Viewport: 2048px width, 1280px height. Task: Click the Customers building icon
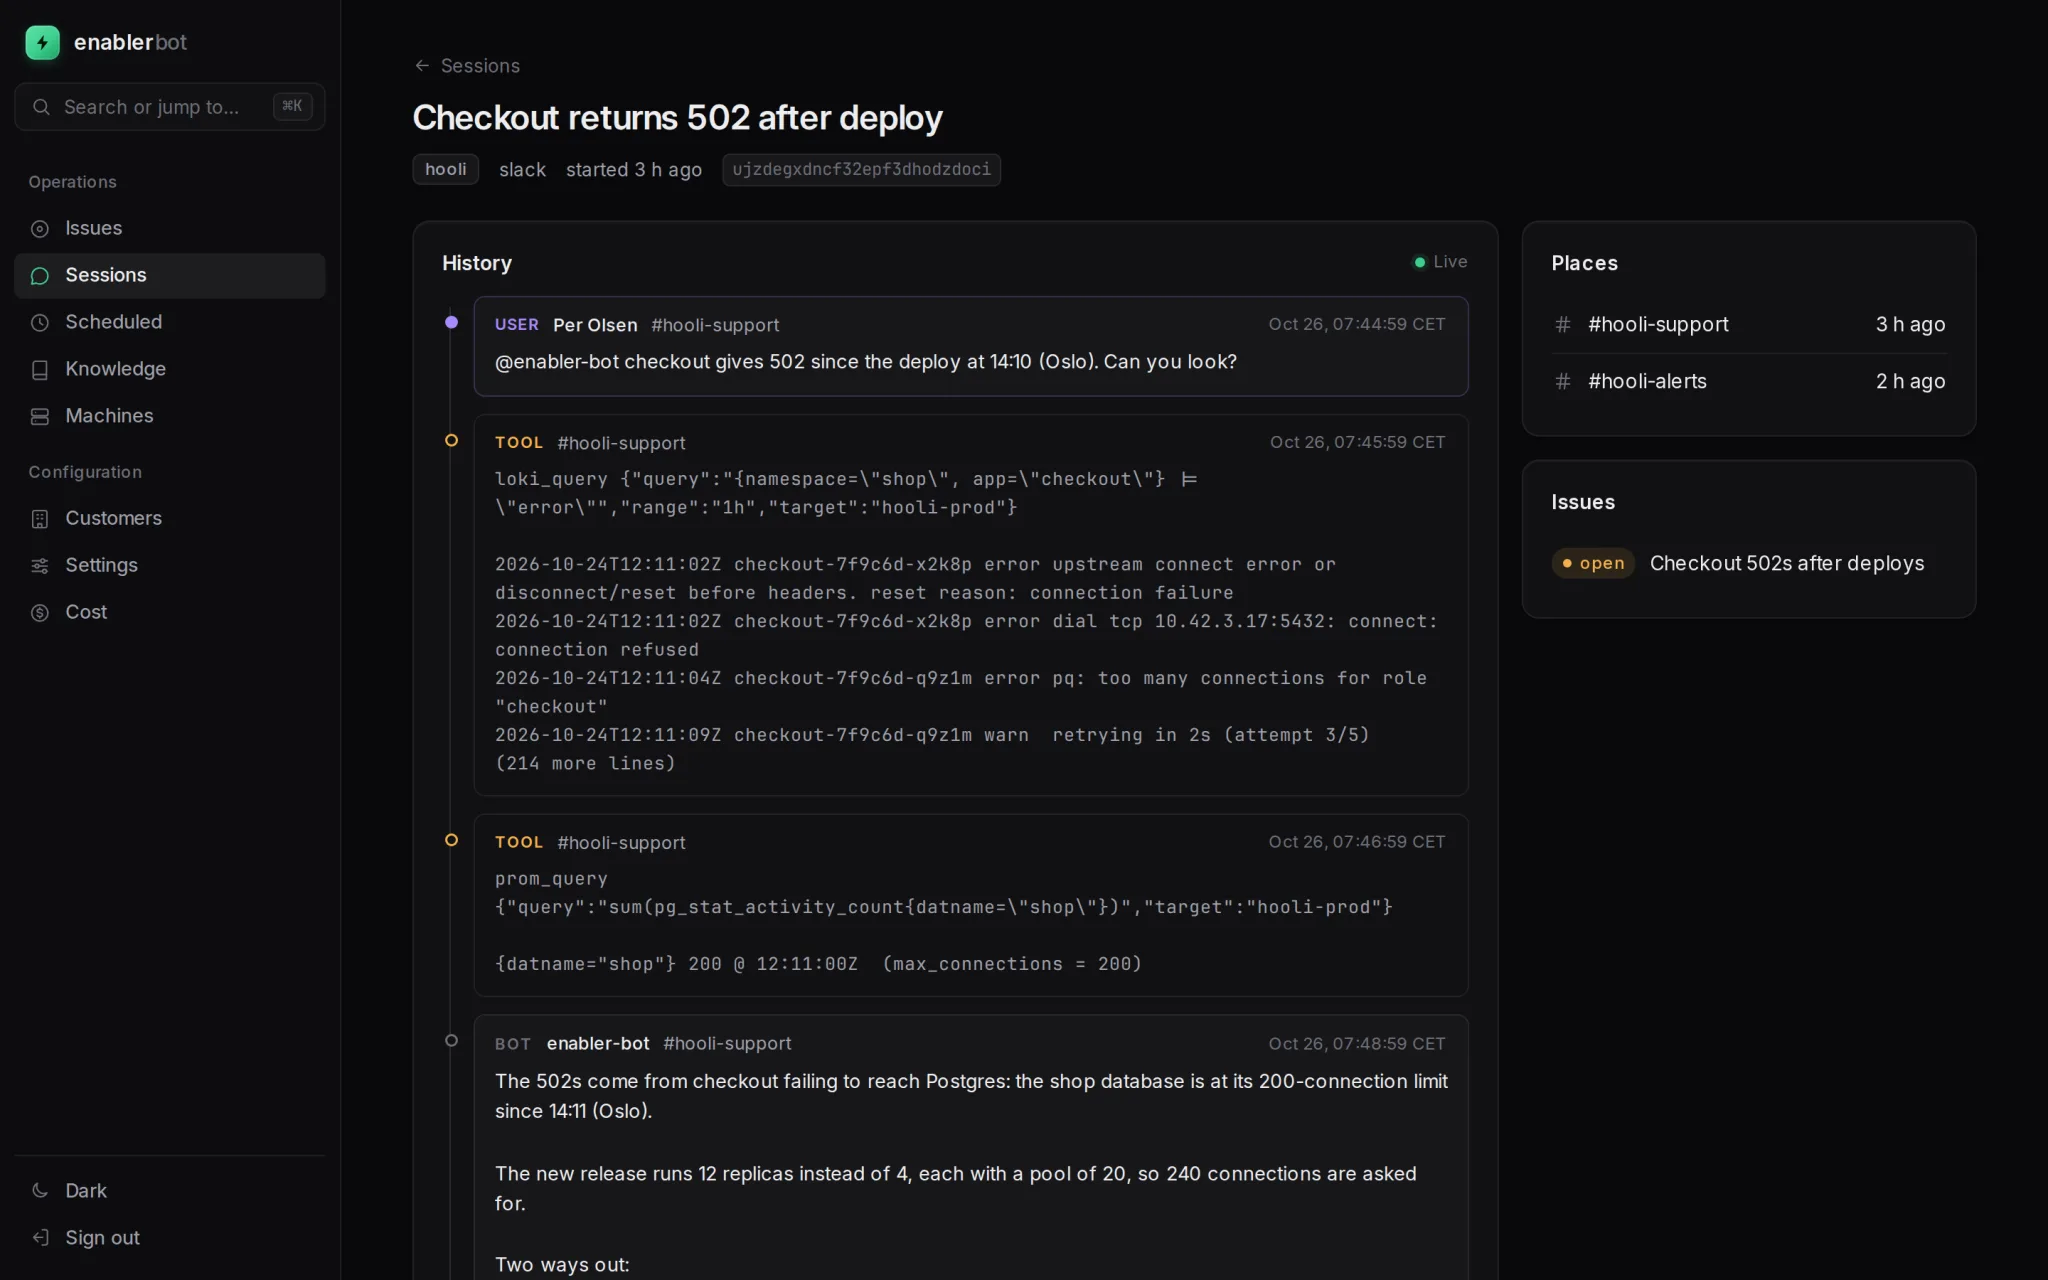pyautogui.click(x=40, y=519)
